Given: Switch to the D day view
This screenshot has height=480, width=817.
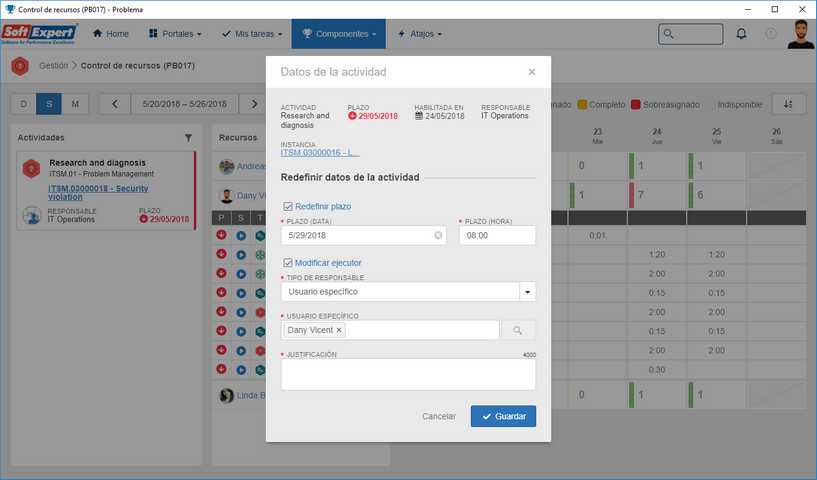Looking at the screenshot, I should [x=23, y=104].
